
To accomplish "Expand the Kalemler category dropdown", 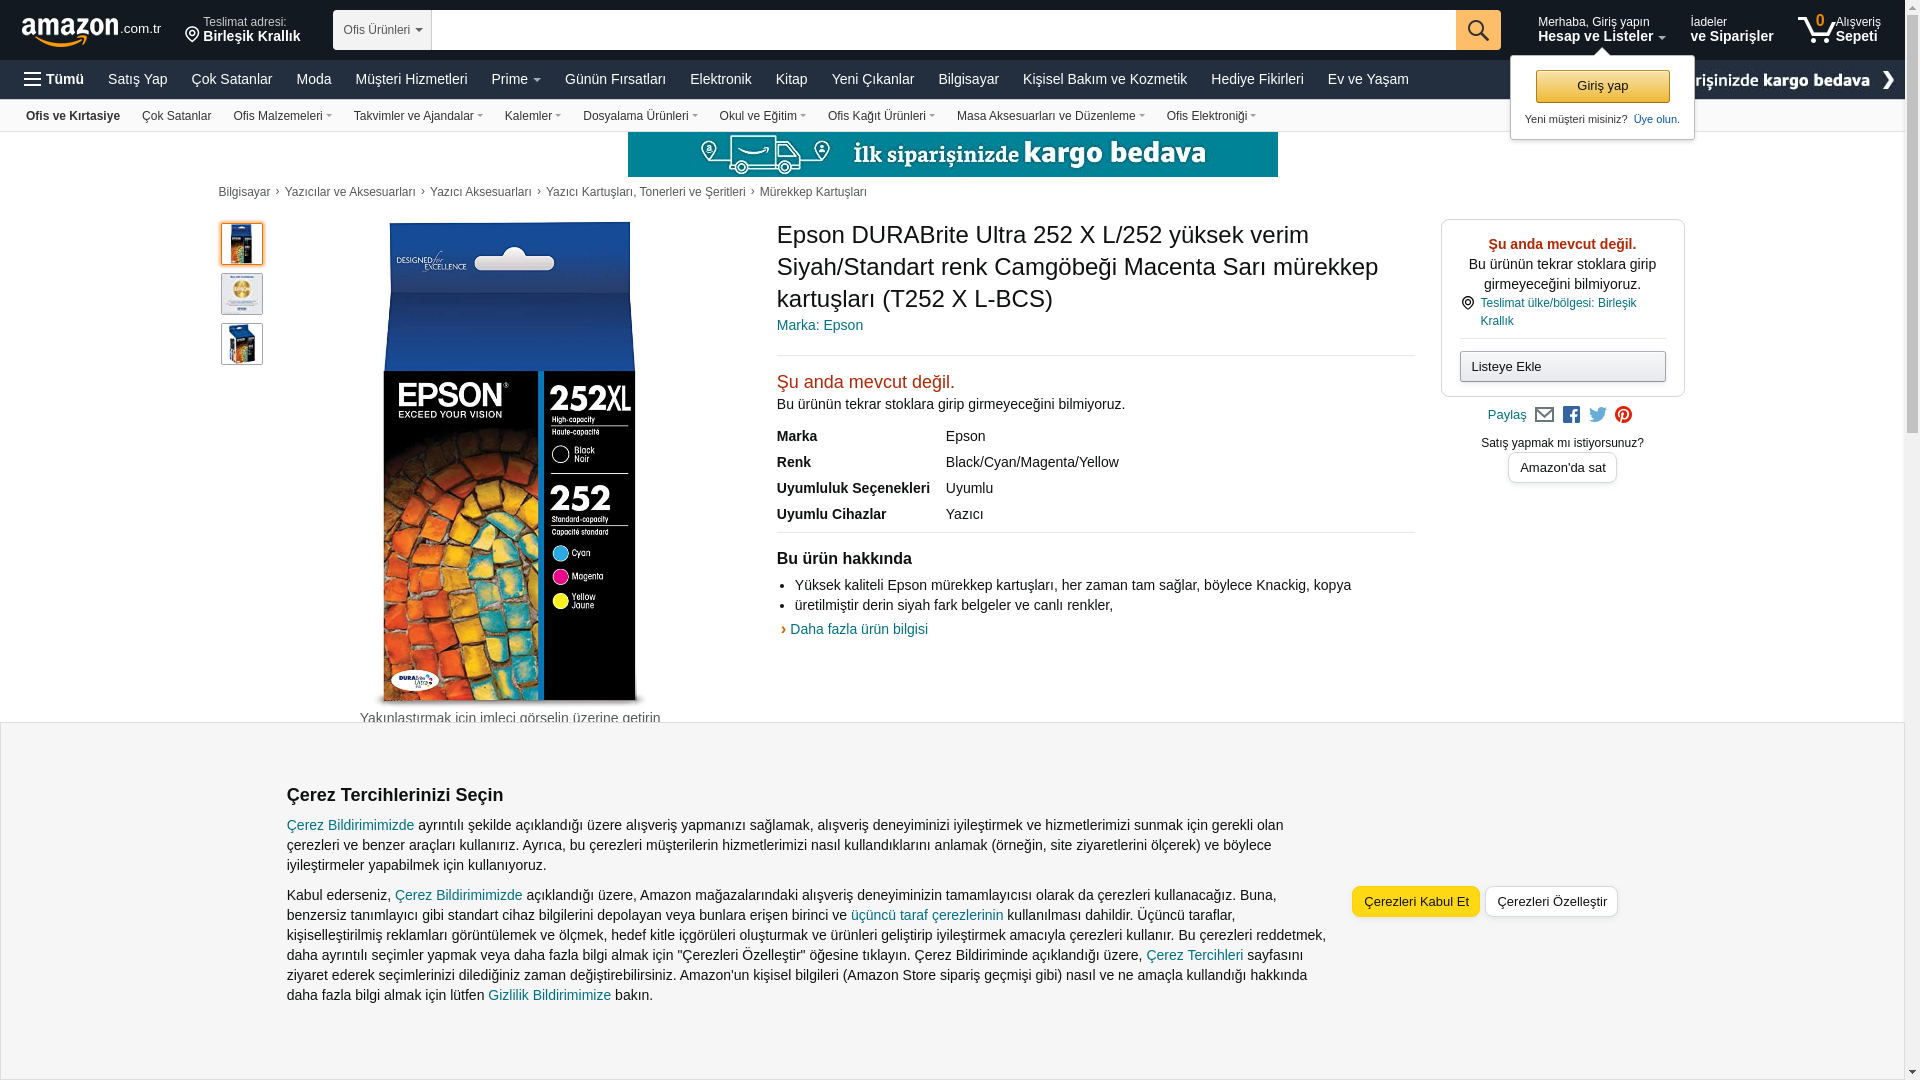I will [x=532, y=116].
